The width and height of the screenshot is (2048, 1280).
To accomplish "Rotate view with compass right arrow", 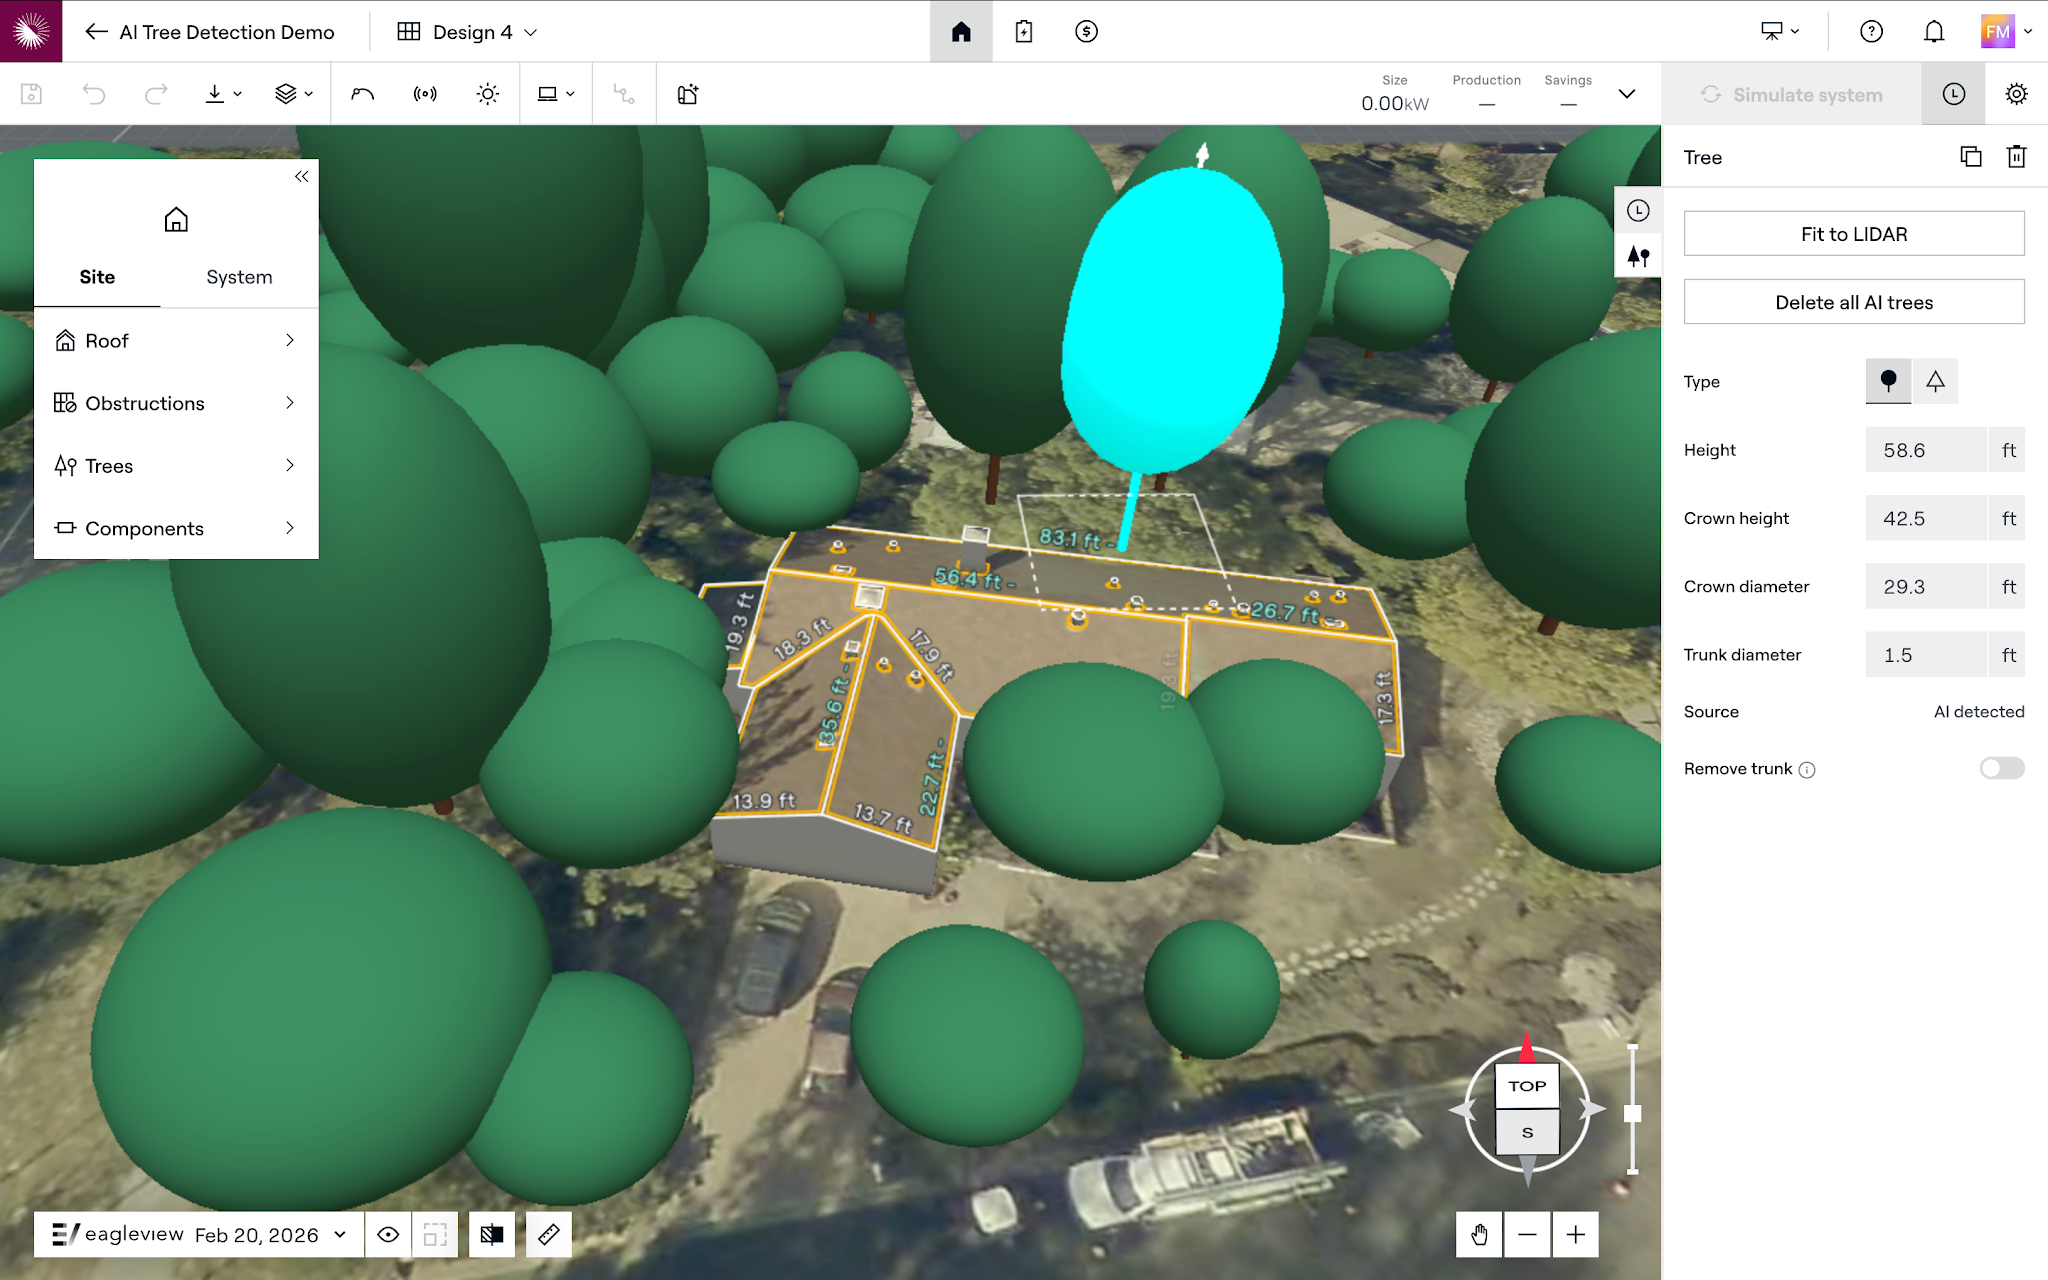I will point(1592,1109).
